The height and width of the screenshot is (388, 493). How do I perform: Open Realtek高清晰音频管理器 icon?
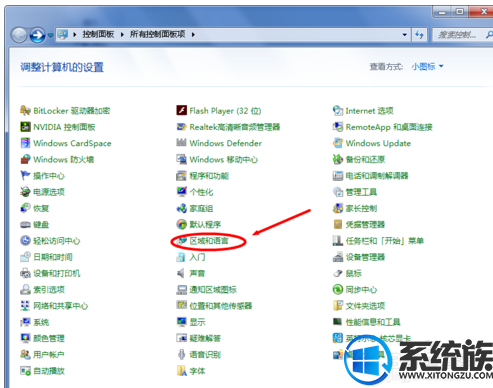(181, 127)
